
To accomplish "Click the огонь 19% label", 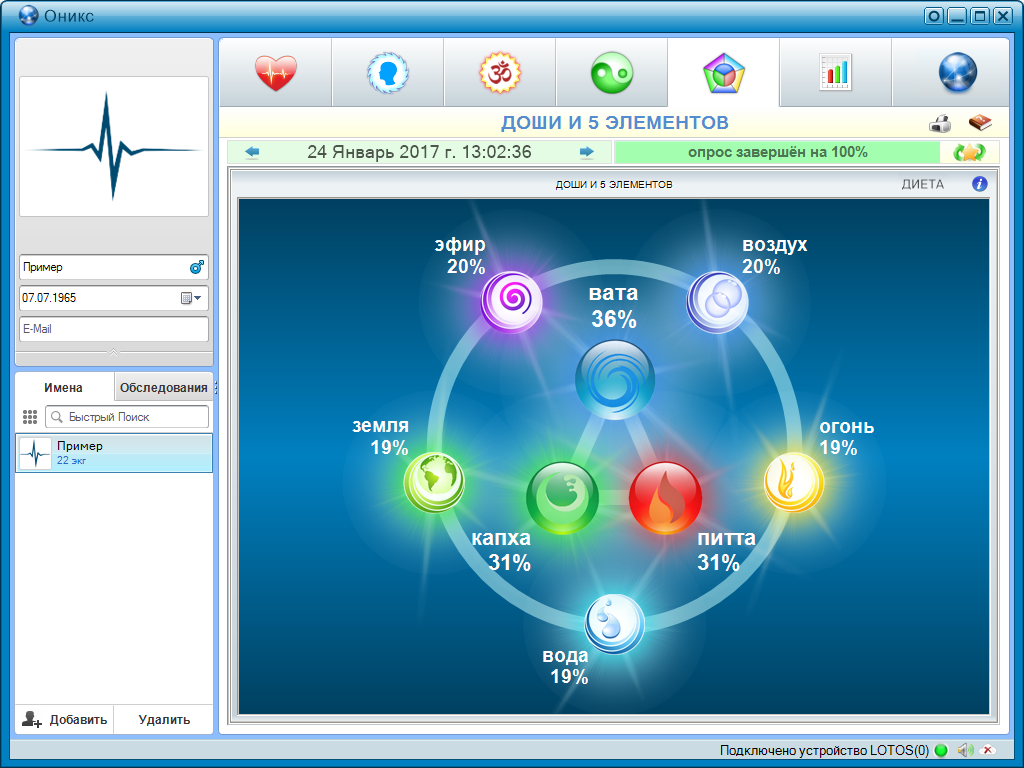I will (846, 436).
